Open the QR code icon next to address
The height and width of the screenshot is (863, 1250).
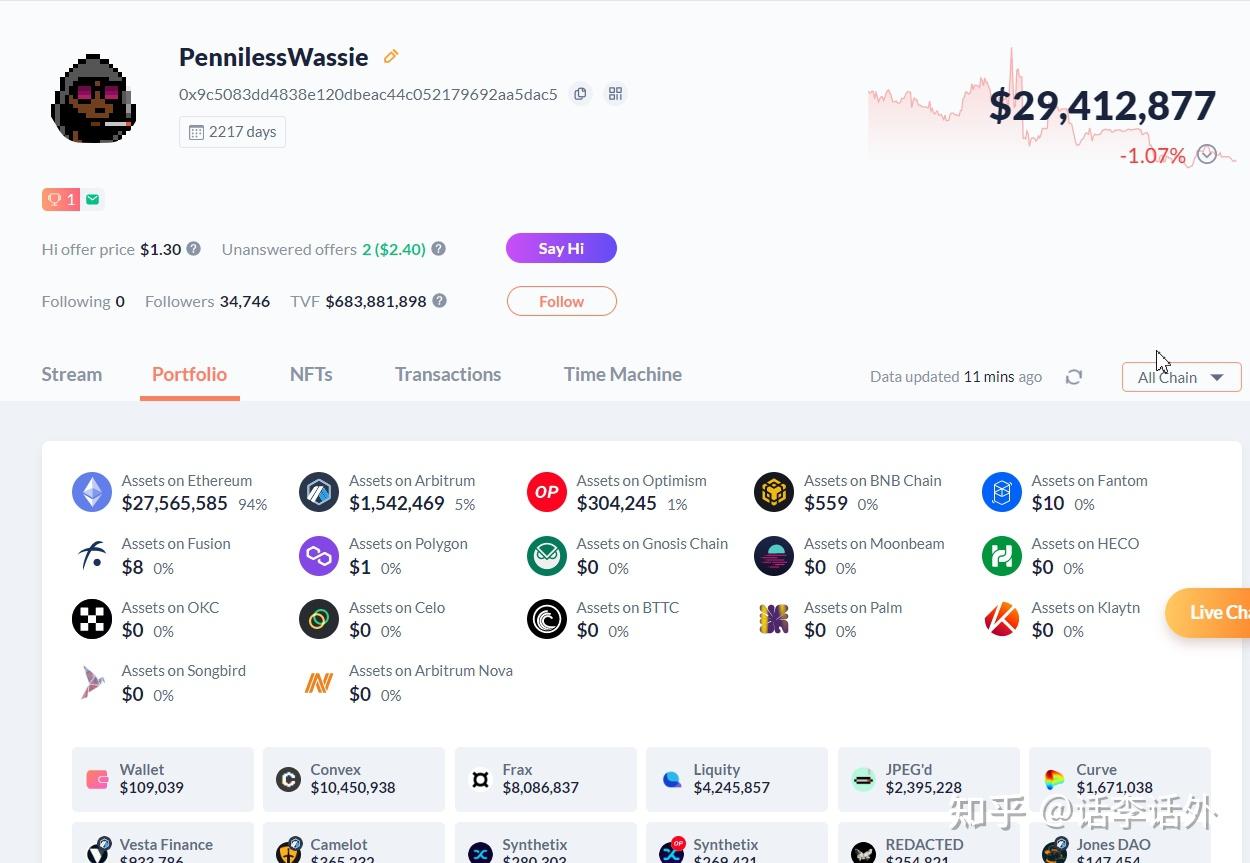pos(615,94)
